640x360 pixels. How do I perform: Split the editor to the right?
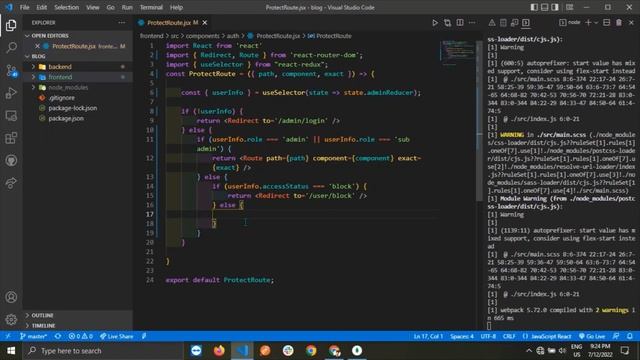coord(460,23)
